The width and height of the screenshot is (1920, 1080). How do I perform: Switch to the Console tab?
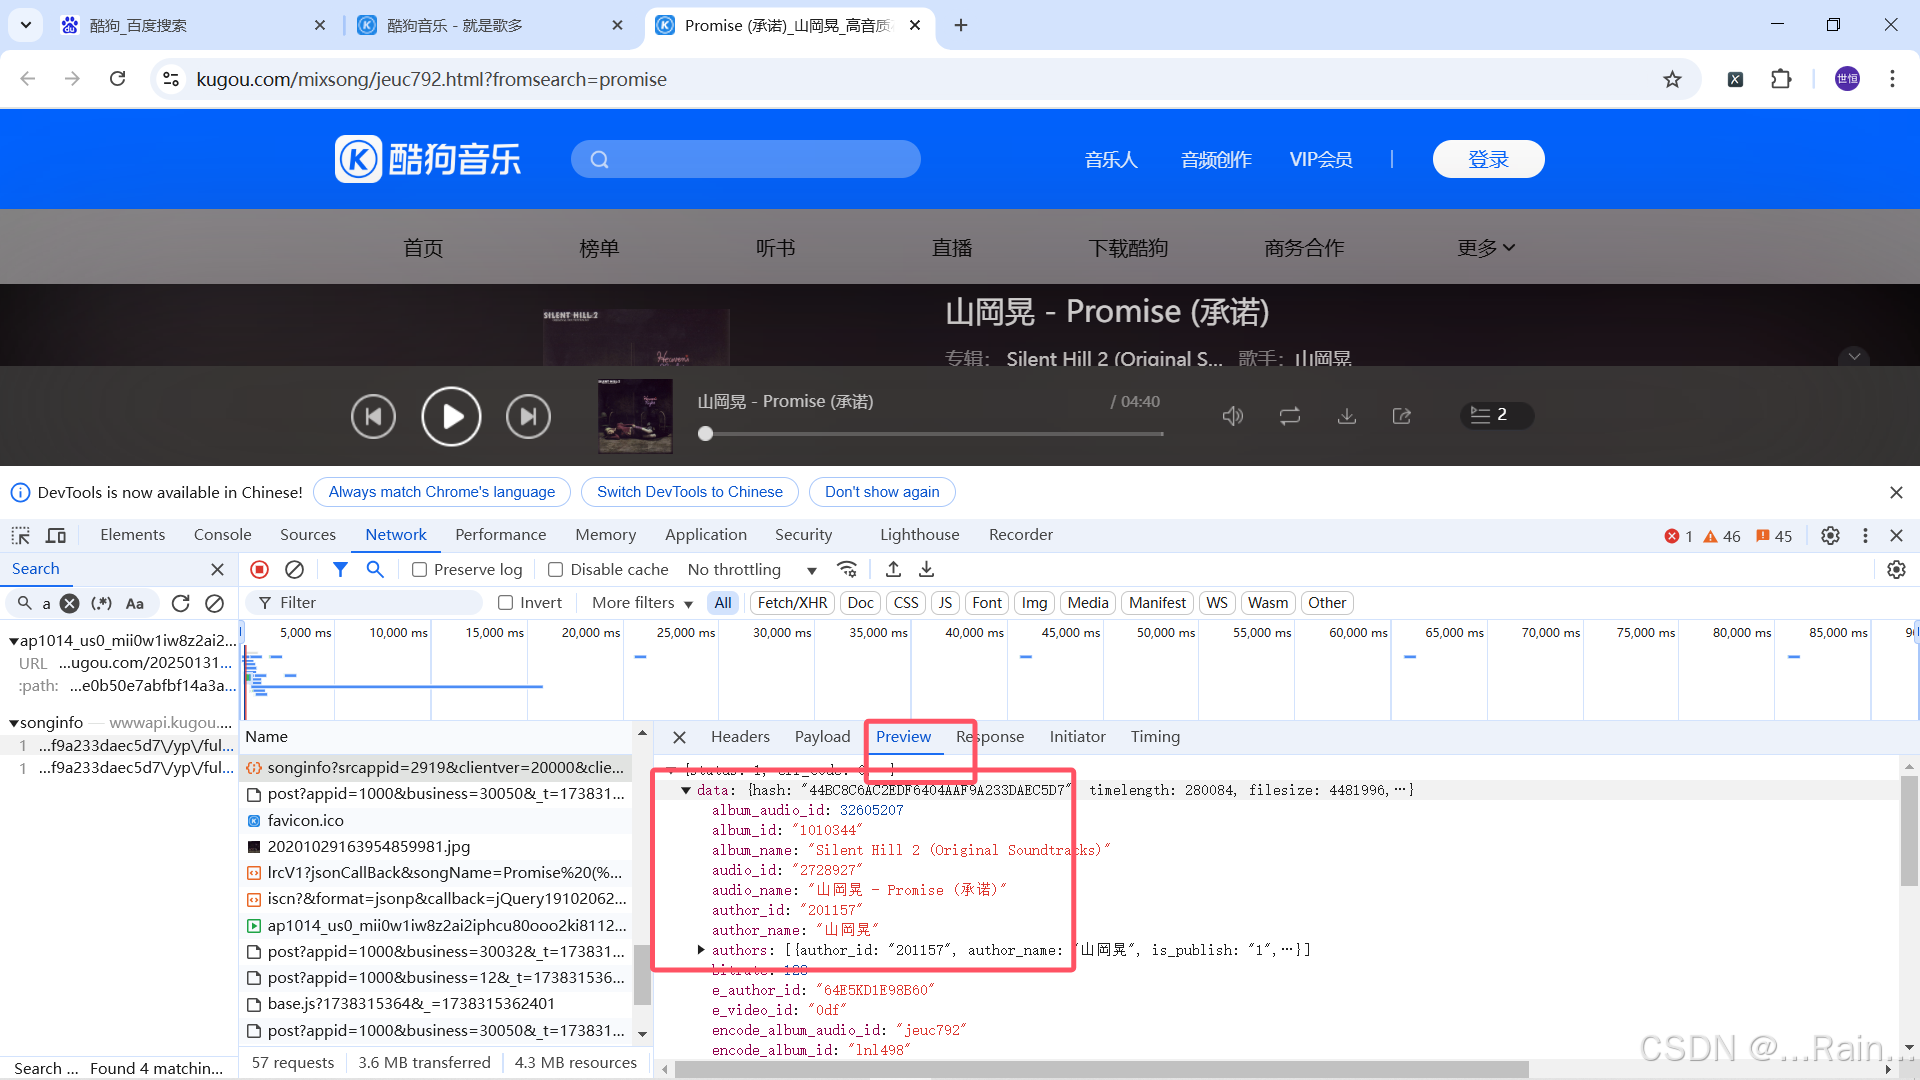point(222,535)
